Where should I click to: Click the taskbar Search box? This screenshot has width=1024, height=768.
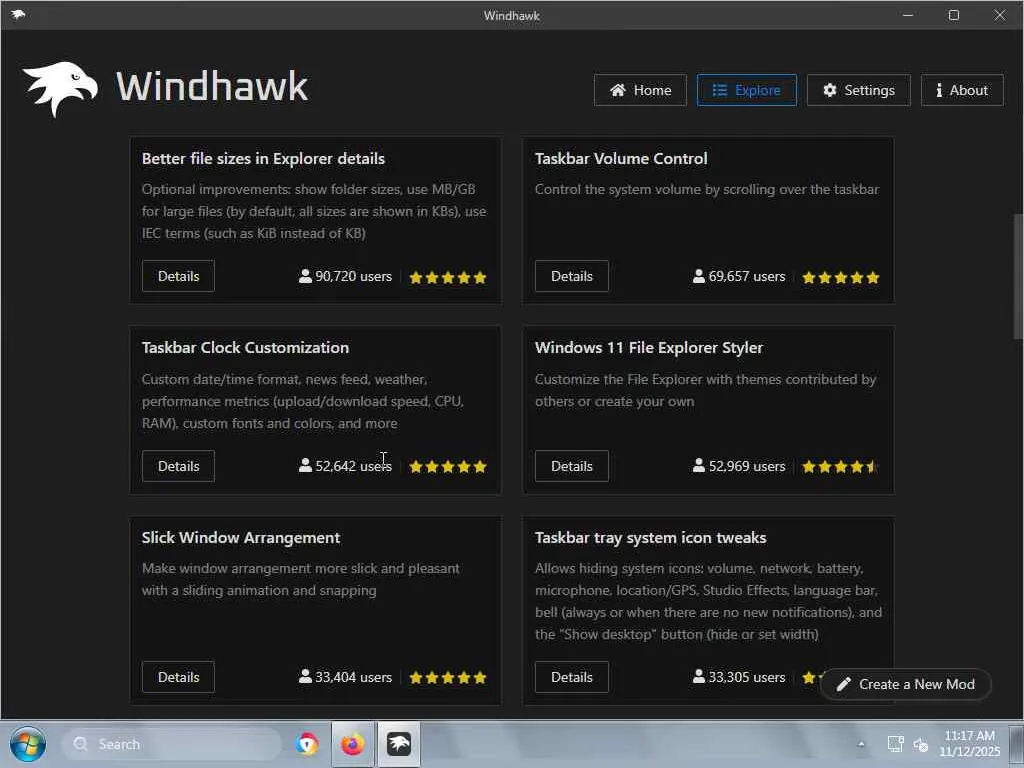tap(171, 744)
